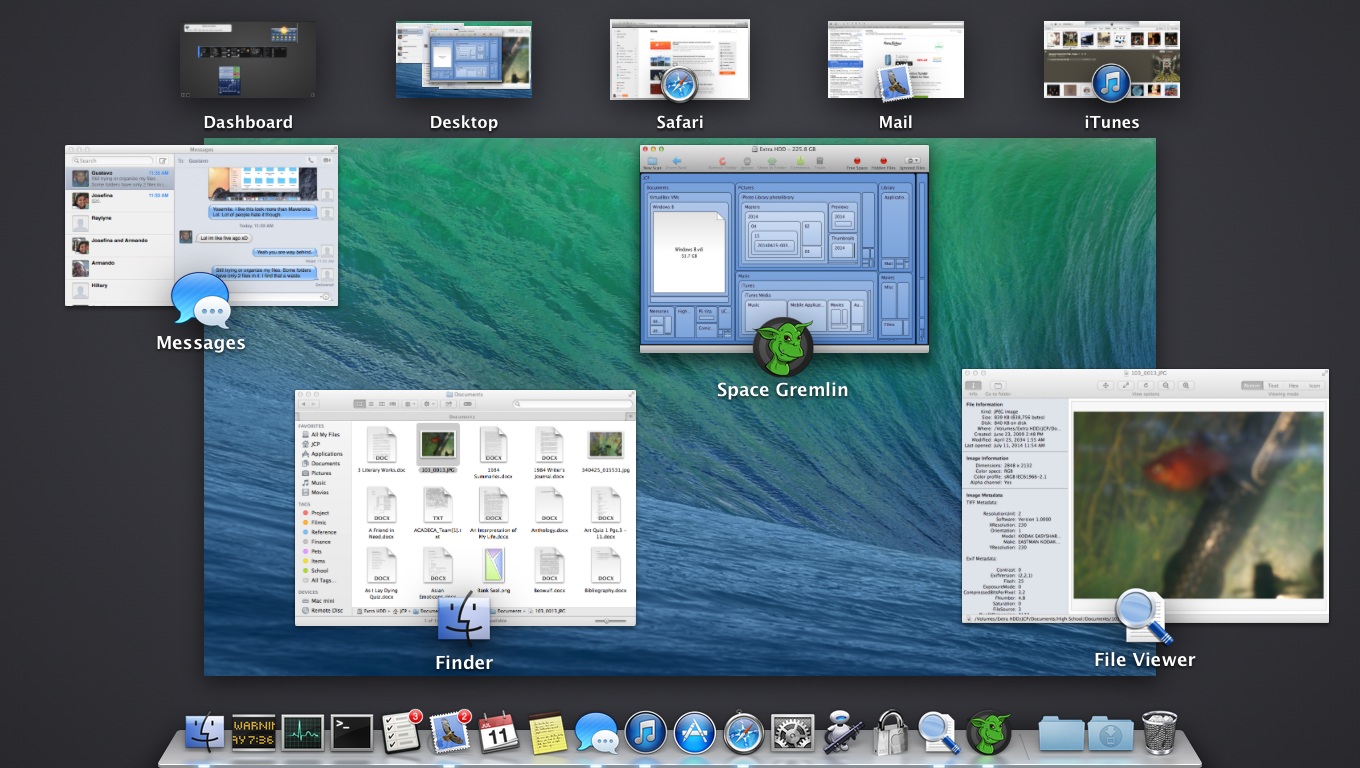The width and height of the screenshot is (1360, 768).
Task: Launch Terminal from the Dock
Action: pyautogui.click(x=352, y=733)
